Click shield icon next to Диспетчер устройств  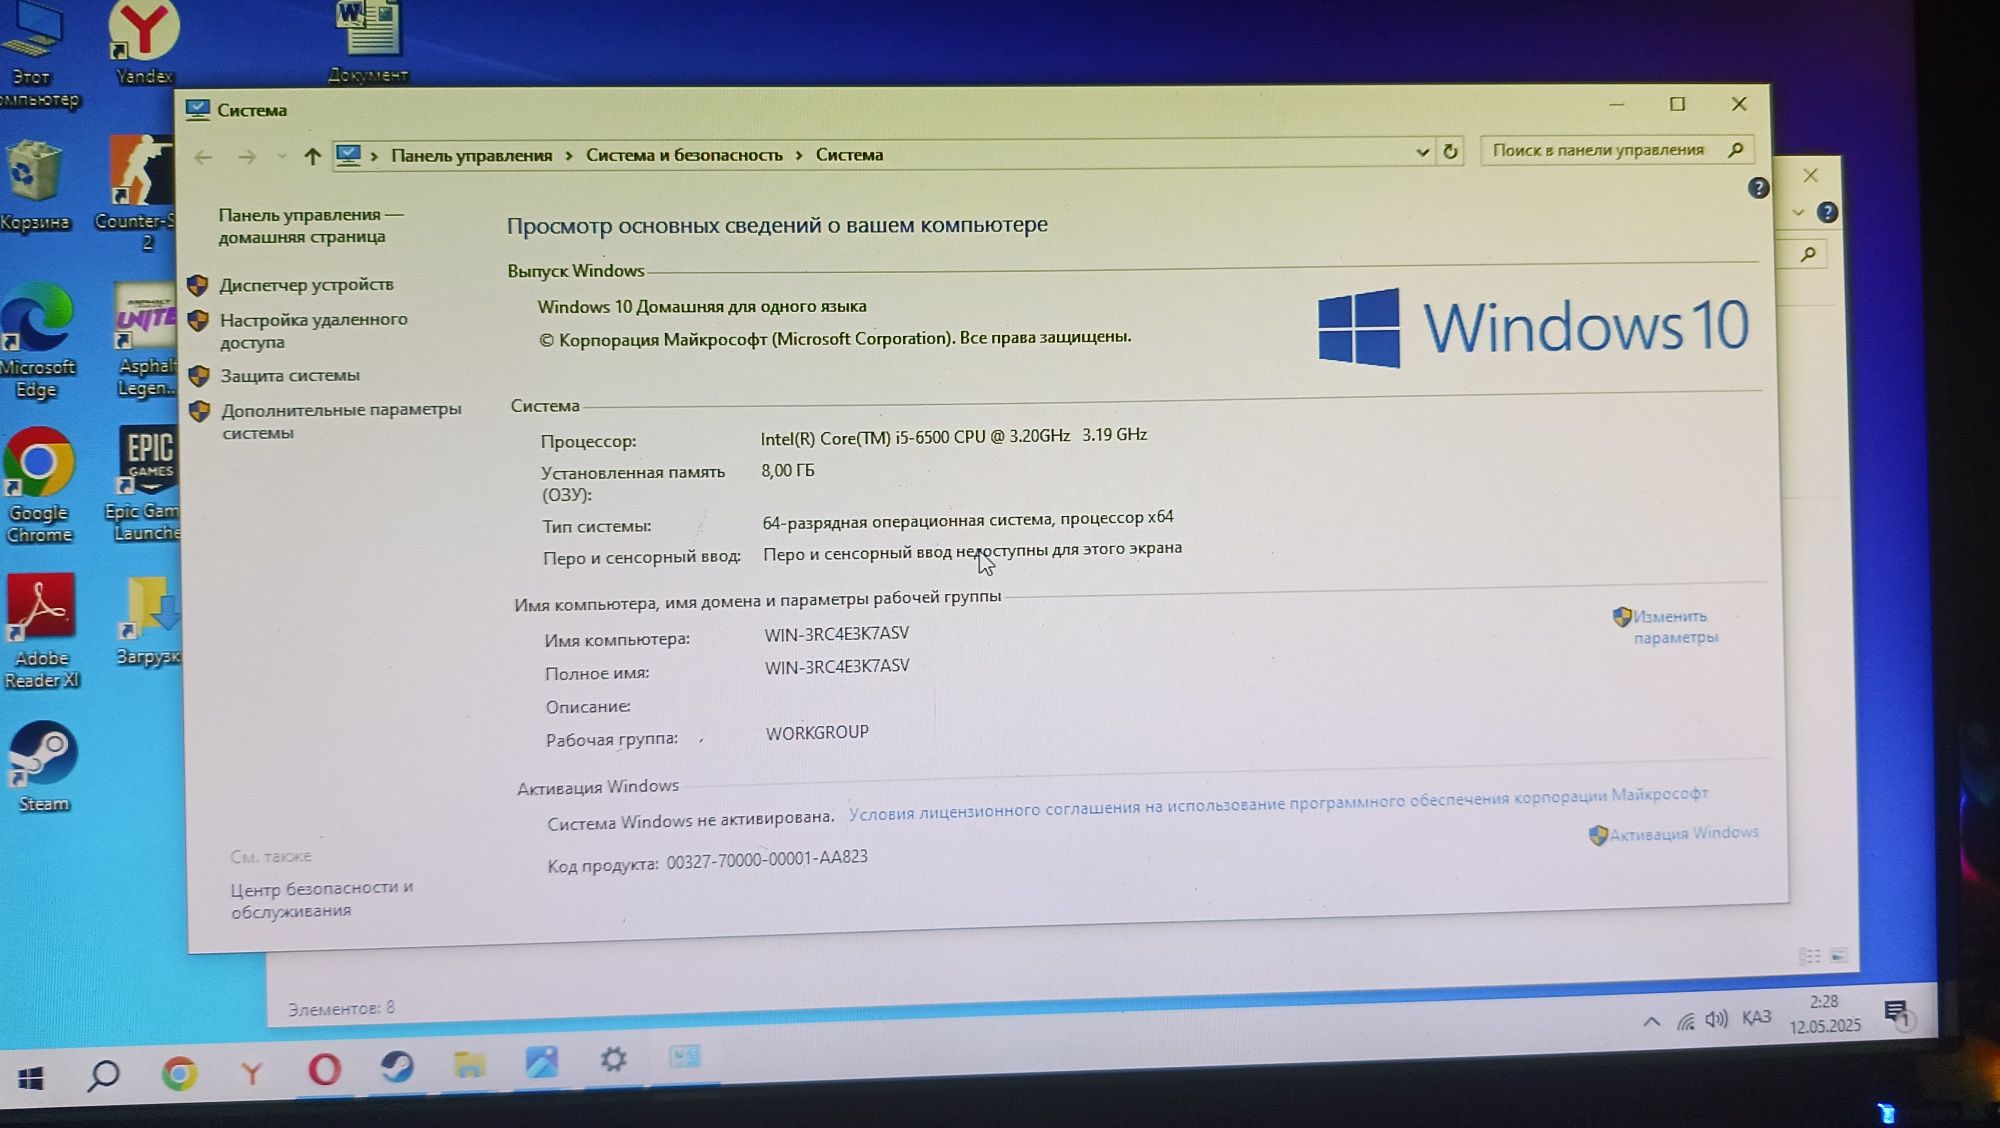click(198, 286)
